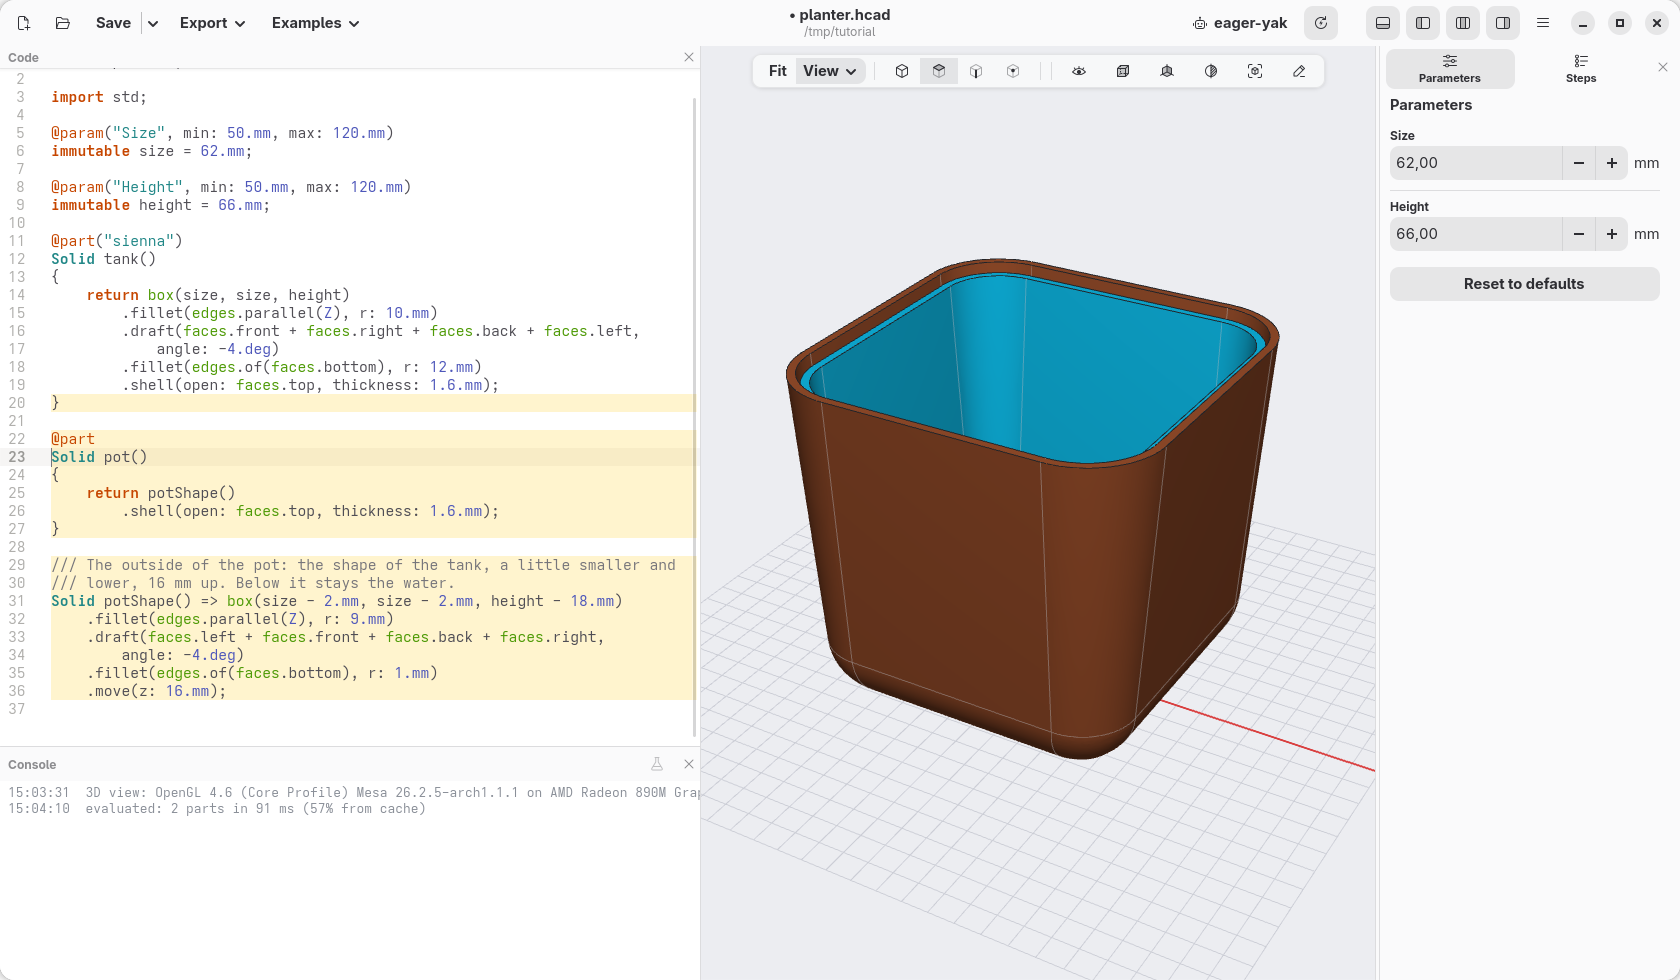Click Reset to defaults button

coord(1524,284)
